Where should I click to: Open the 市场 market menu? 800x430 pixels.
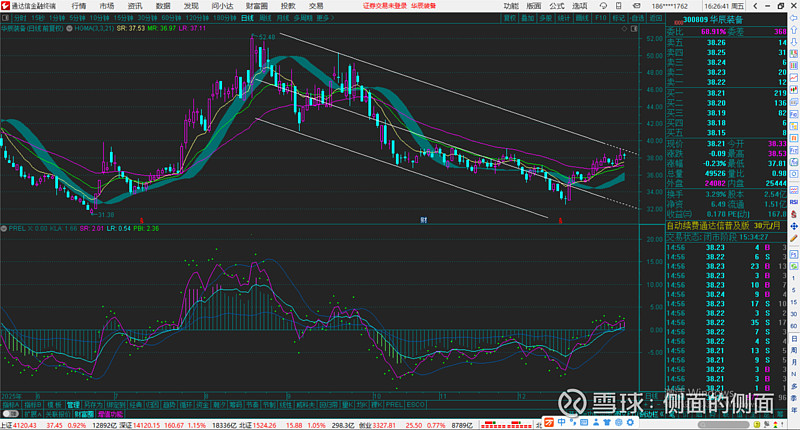[107, 6]
